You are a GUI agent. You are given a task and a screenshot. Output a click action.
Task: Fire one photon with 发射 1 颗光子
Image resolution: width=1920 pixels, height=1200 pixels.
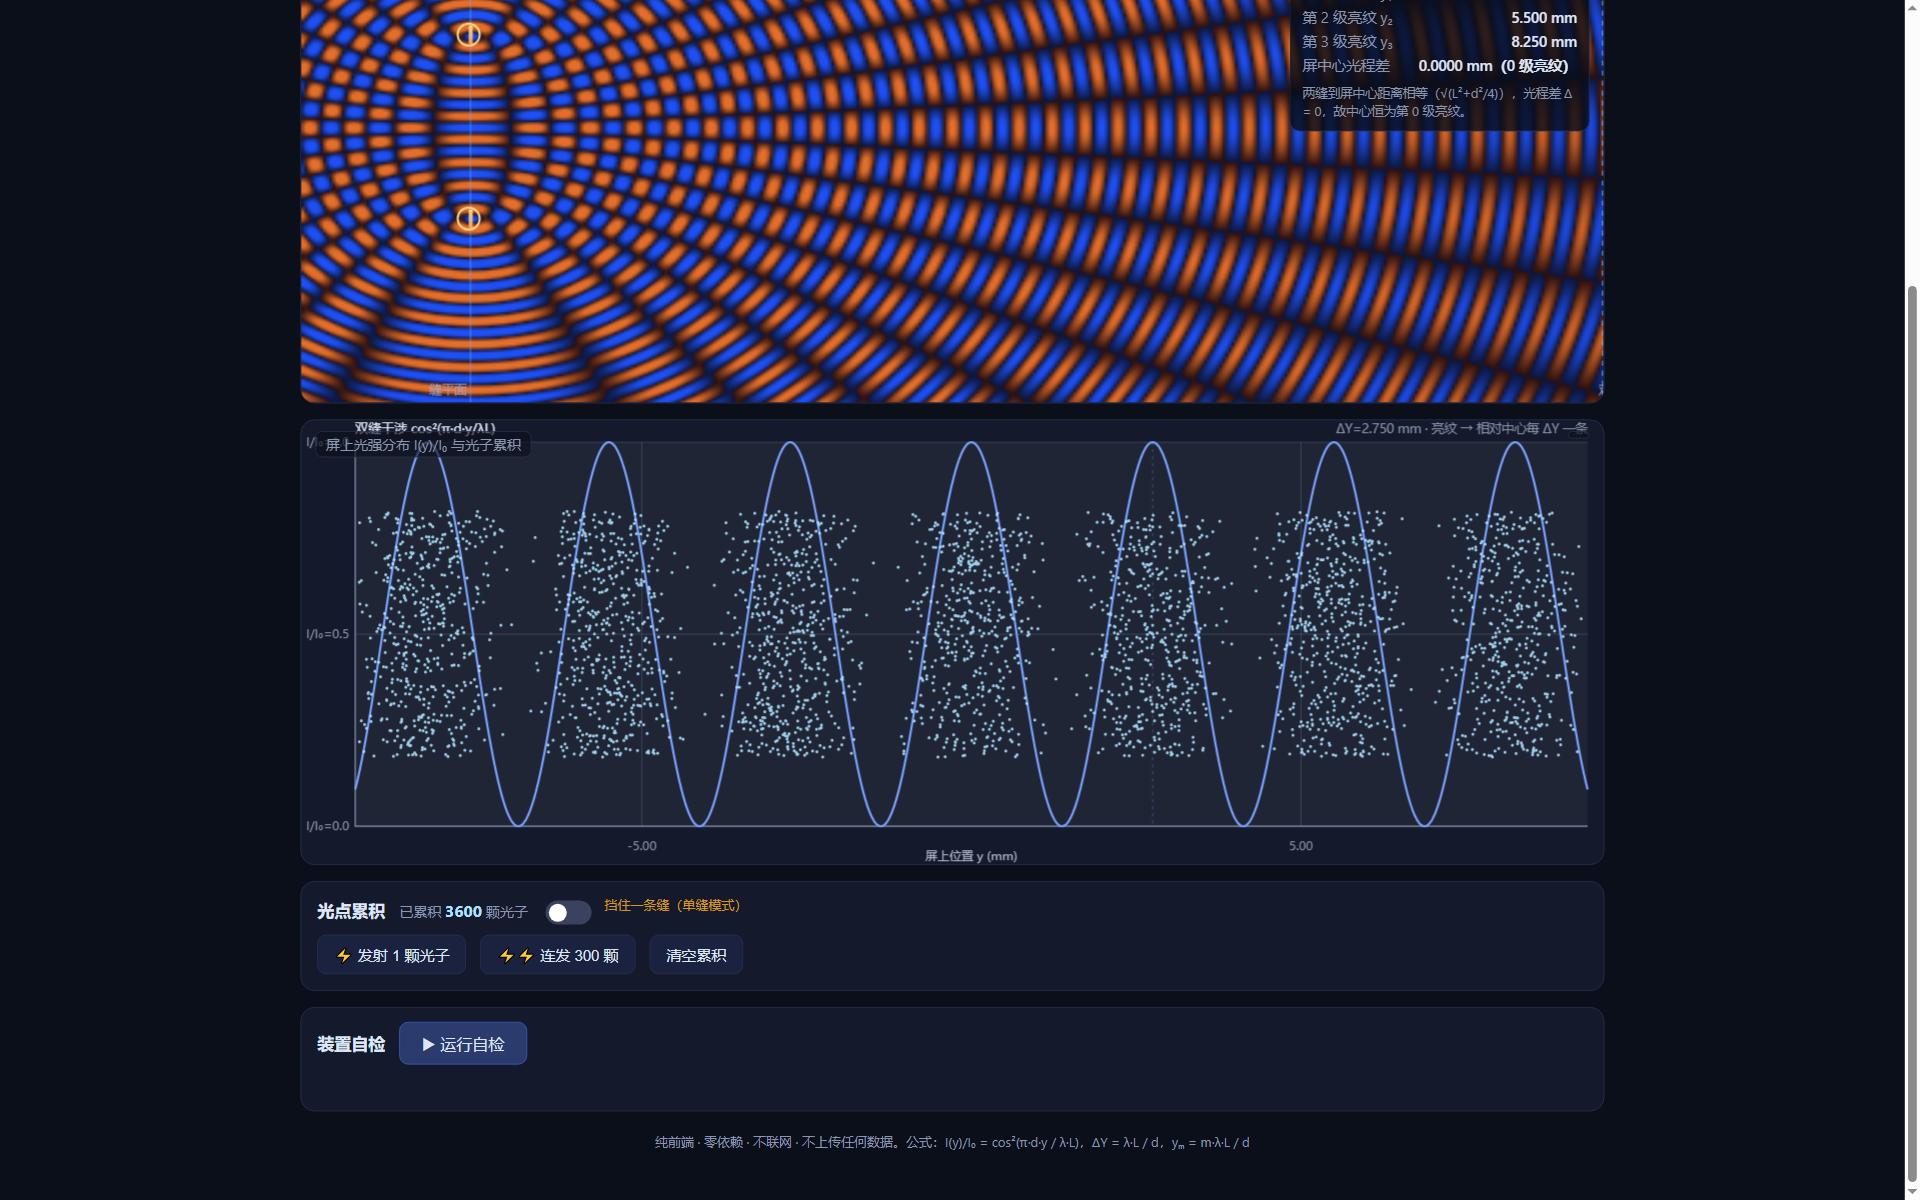coord(391,955)
